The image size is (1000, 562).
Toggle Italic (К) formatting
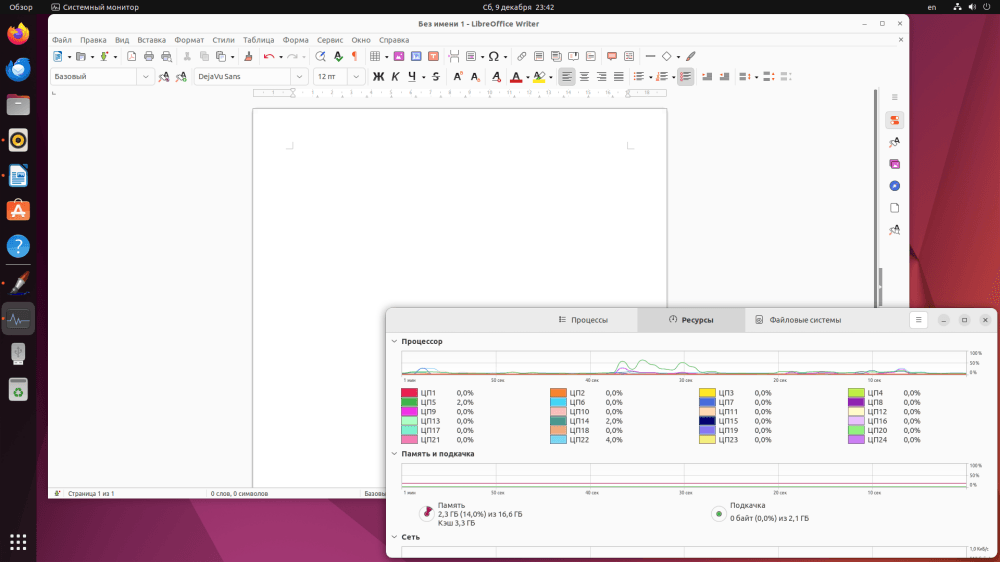(395, 77)
